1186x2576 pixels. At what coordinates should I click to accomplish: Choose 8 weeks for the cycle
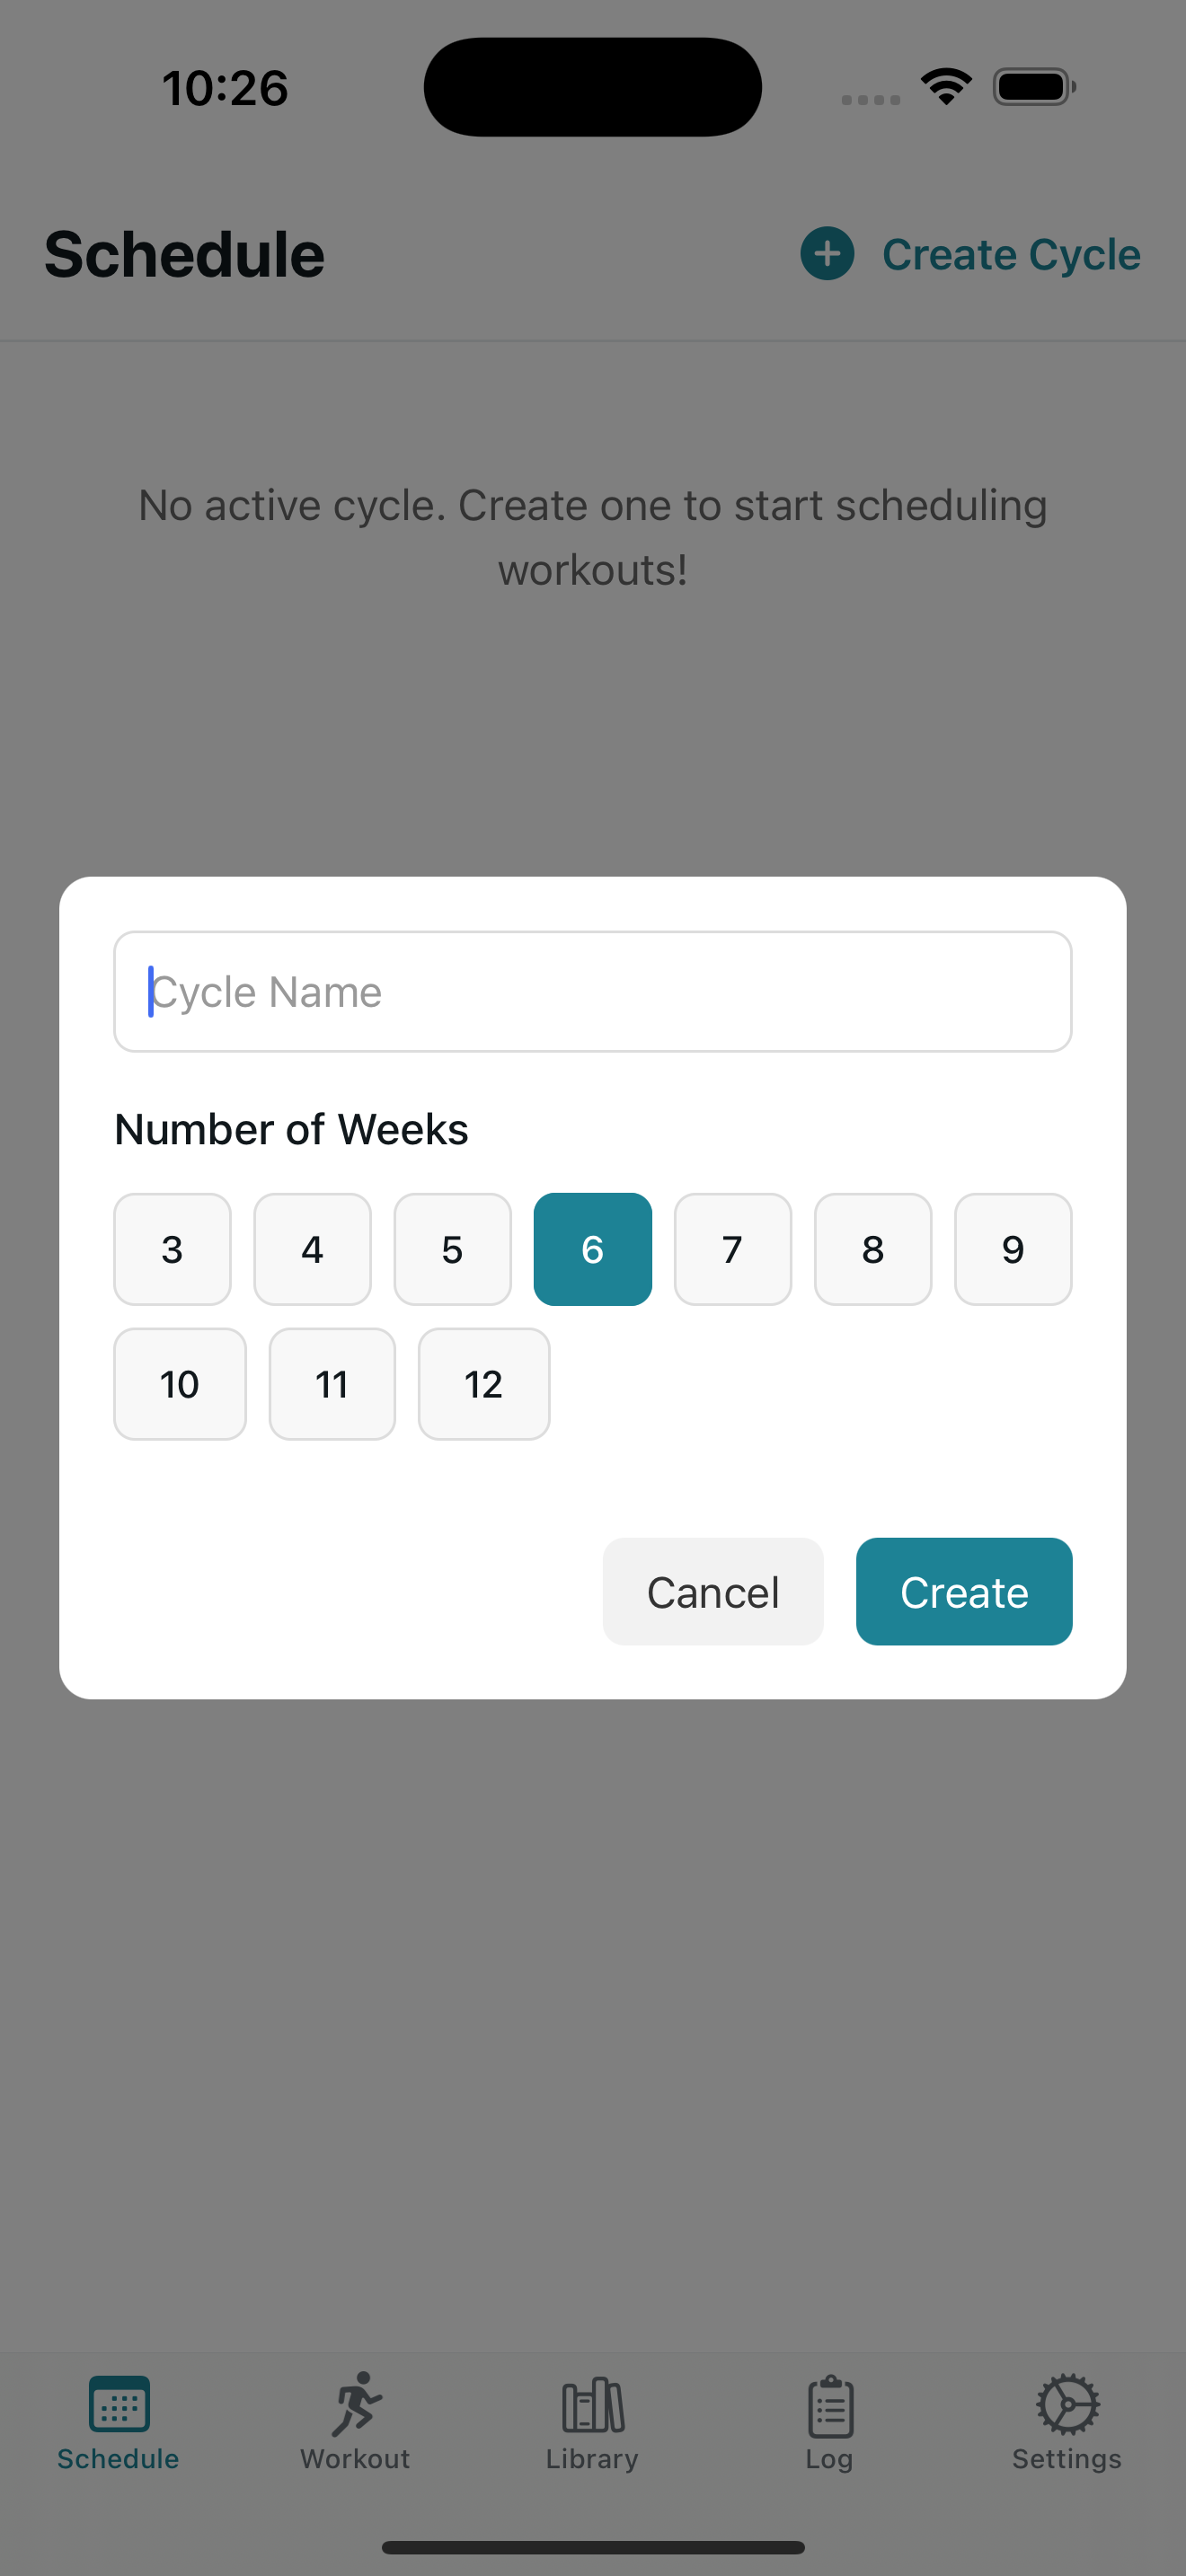873,1249
